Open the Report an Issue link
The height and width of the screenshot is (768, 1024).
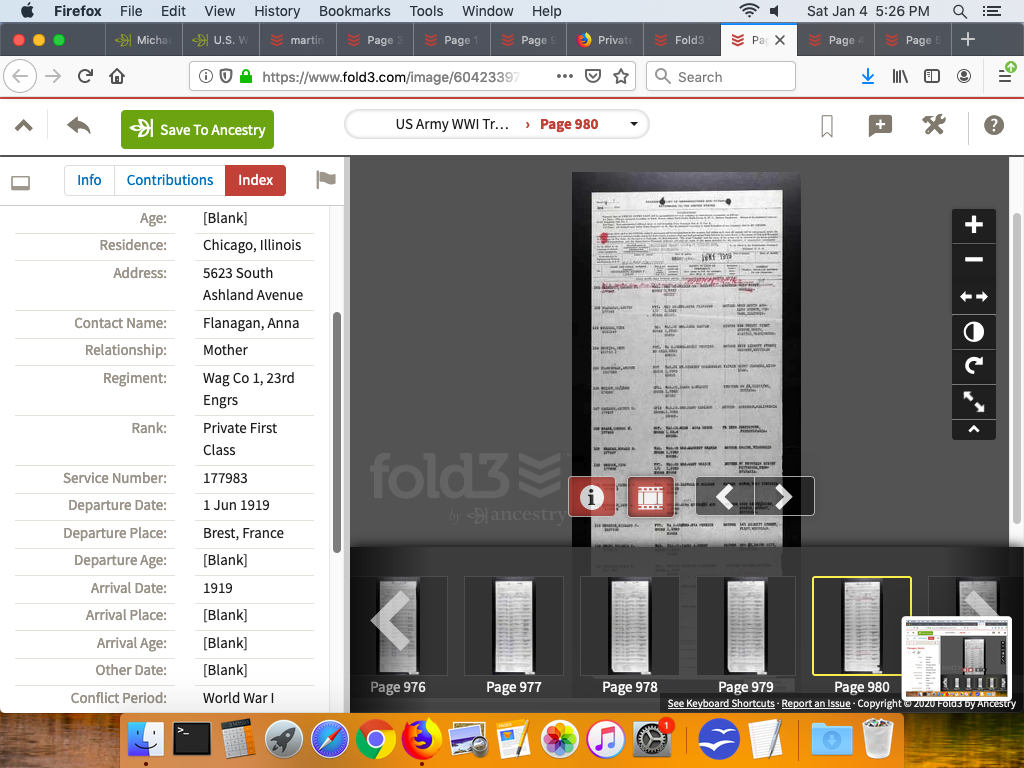click(816, 704)
